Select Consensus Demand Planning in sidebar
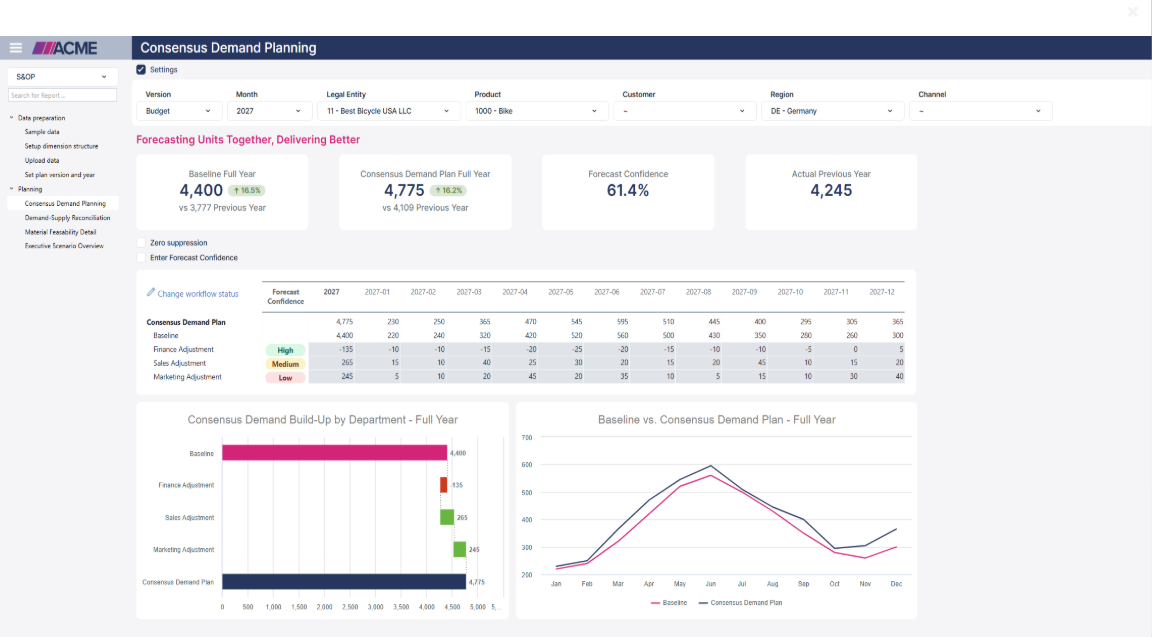This screenshot has width=1152, height=637. click(x=65, y=204)
